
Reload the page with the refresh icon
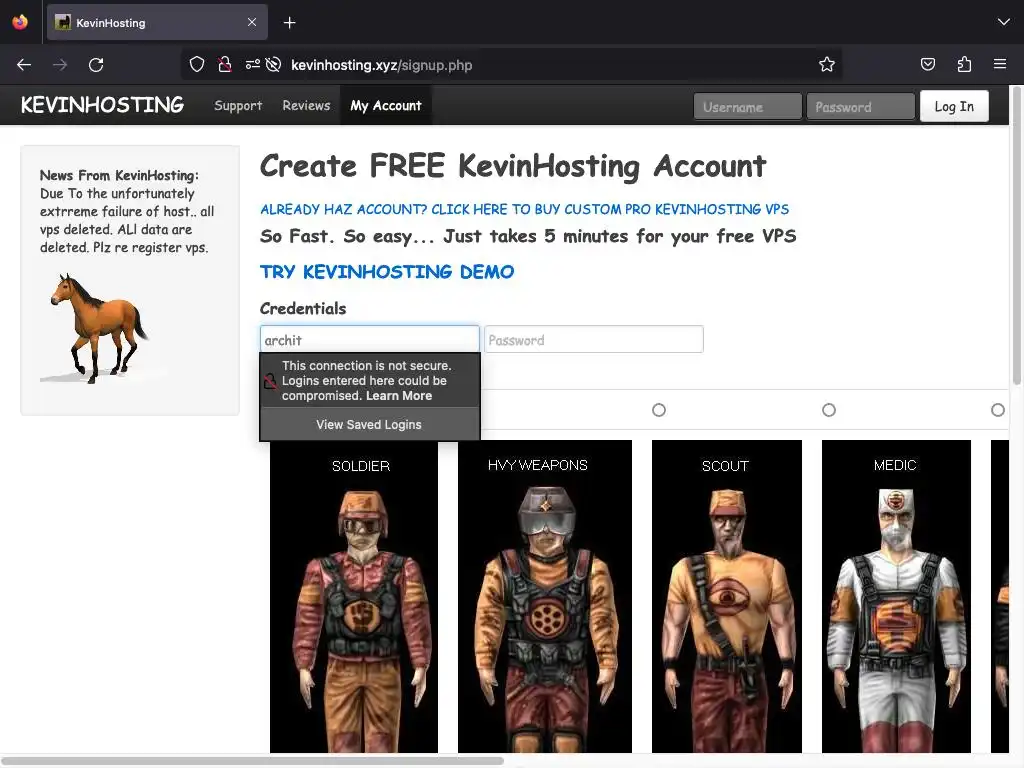[x=96, y=65]
